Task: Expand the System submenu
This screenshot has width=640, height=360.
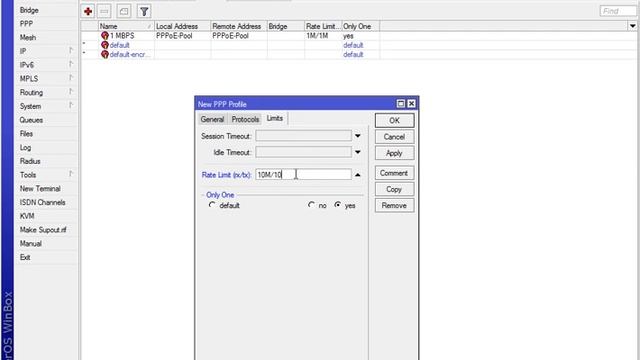Action: (x=71, y=106)
